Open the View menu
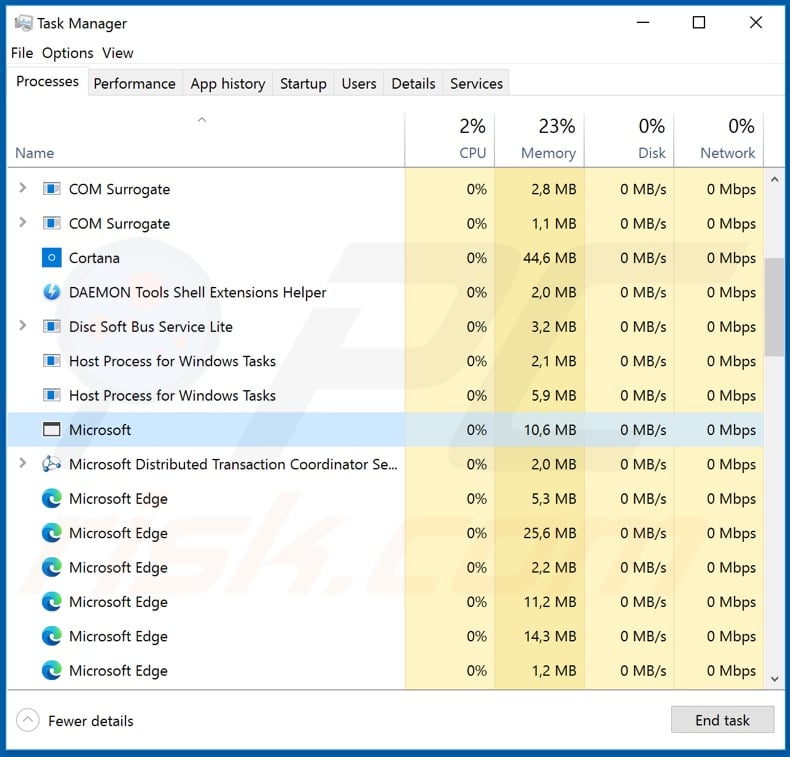This screenshot has width=790, height=757. 117,53
